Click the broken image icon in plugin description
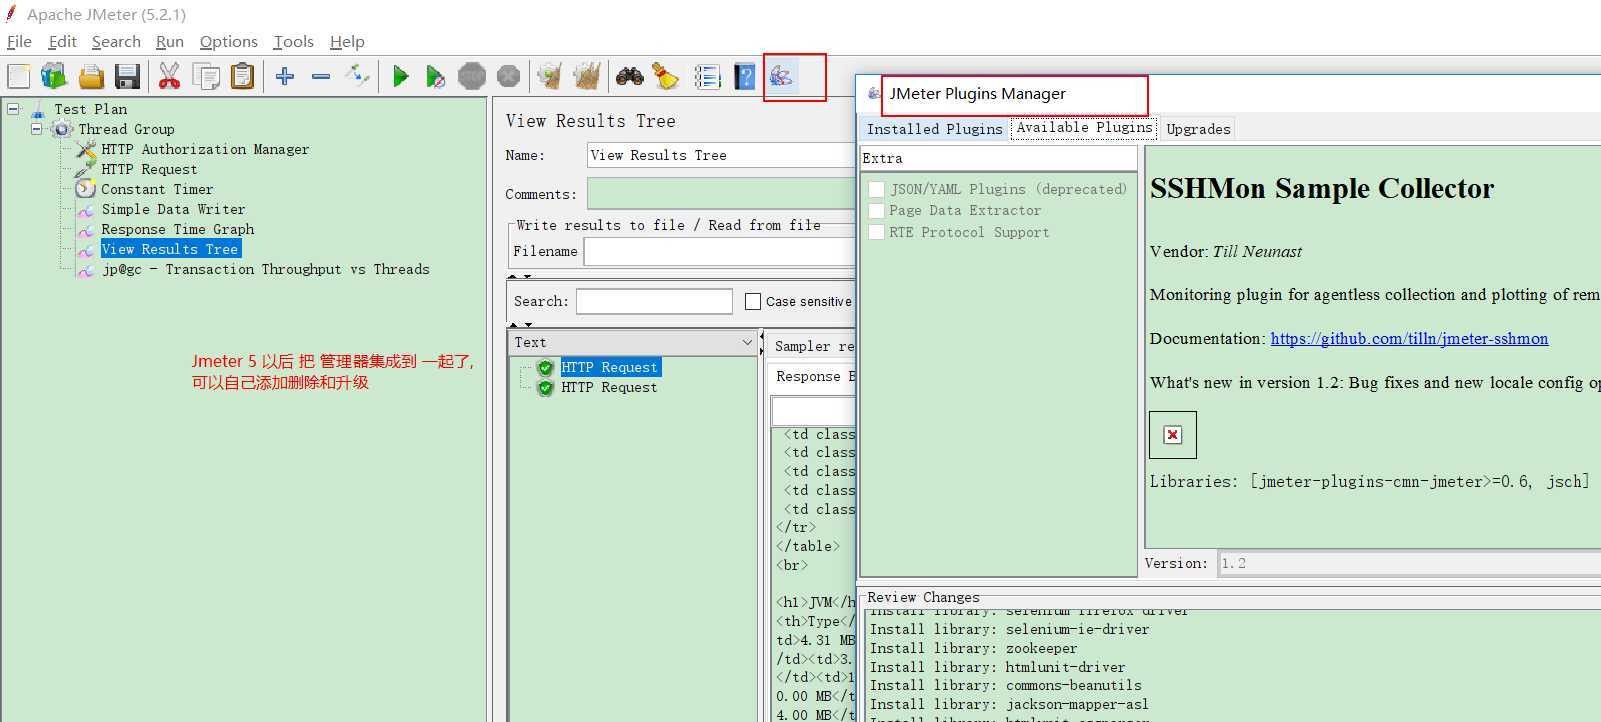Image resolution: width=1601 pixels, height=722 pixels. pos(1173,435)
